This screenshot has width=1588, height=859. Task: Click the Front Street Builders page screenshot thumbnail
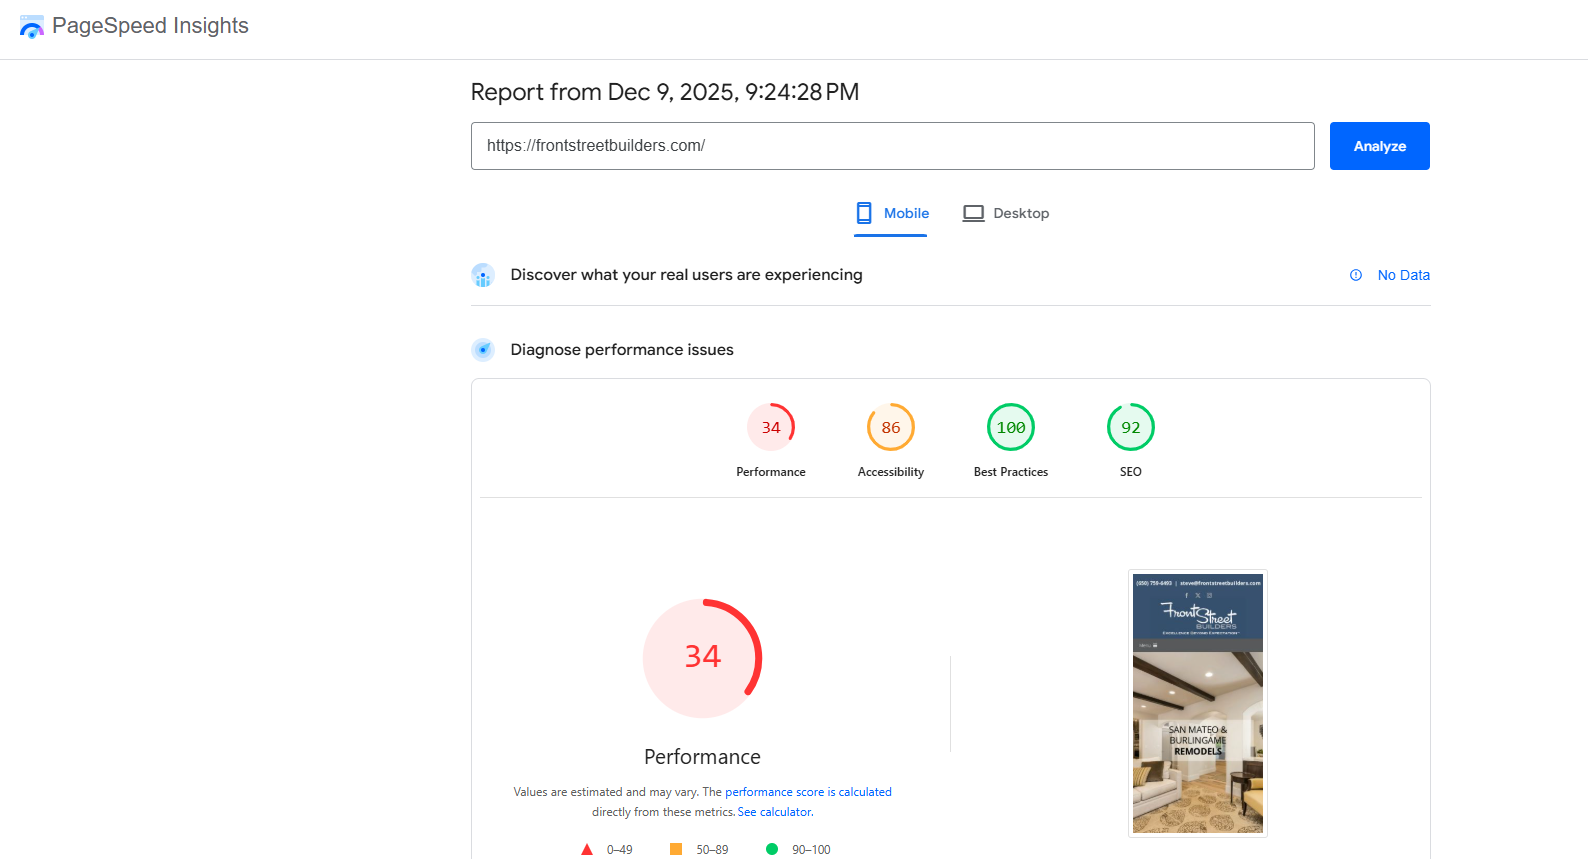click(1197, 703)
